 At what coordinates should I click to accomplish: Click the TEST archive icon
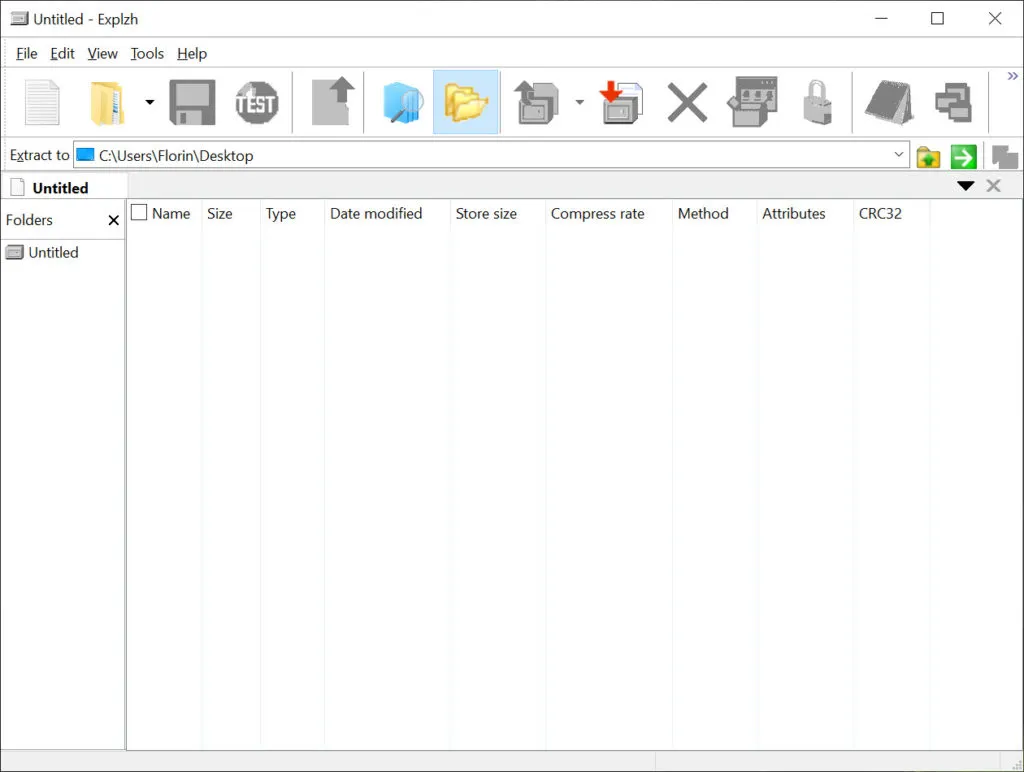tap(257, 102)
